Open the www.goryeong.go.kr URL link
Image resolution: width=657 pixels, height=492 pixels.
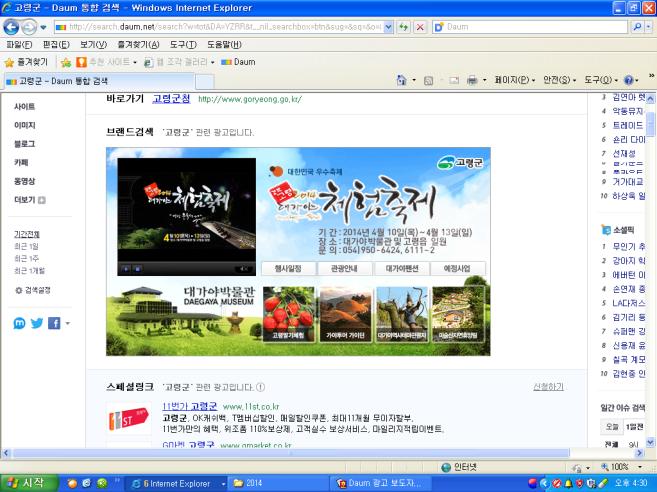tap(250, 99)
